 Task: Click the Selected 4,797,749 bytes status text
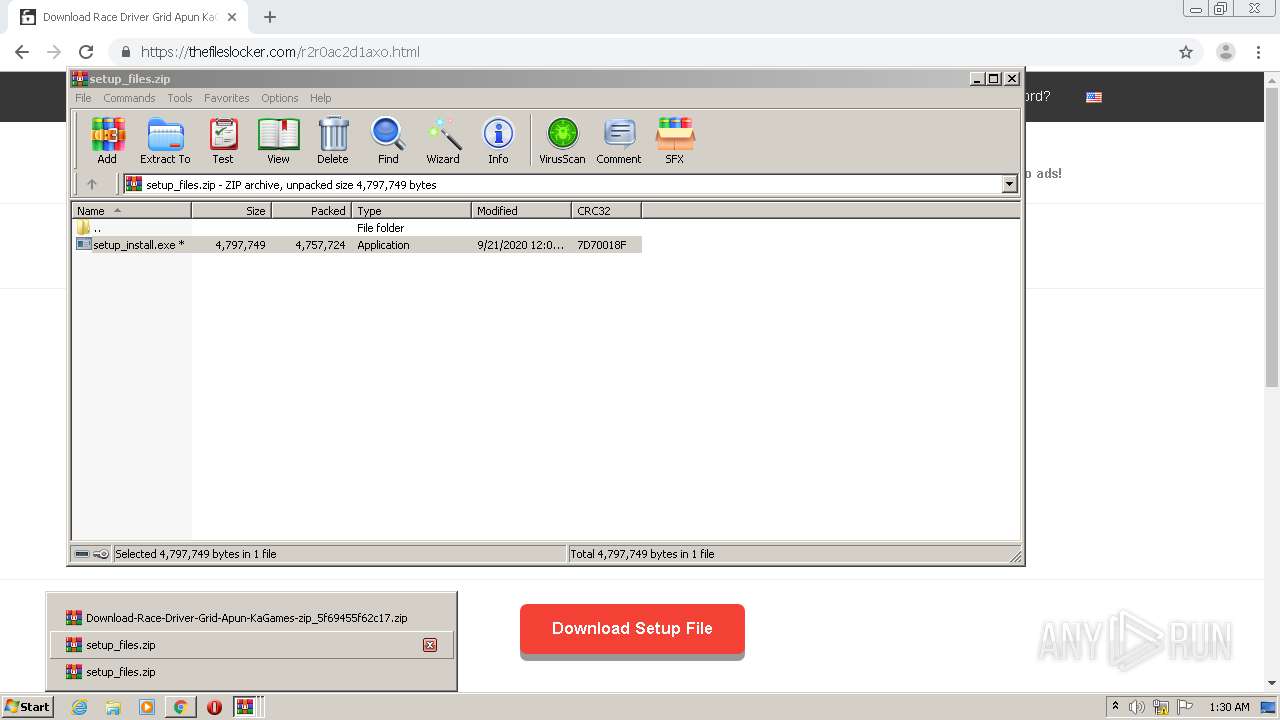tap(196, 554)
